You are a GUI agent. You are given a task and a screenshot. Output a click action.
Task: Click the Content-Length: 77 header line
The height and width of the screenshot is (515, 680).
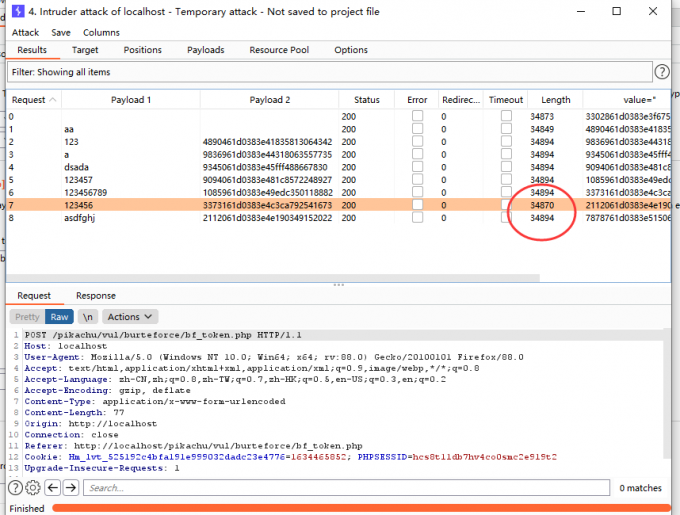point(74,412)
